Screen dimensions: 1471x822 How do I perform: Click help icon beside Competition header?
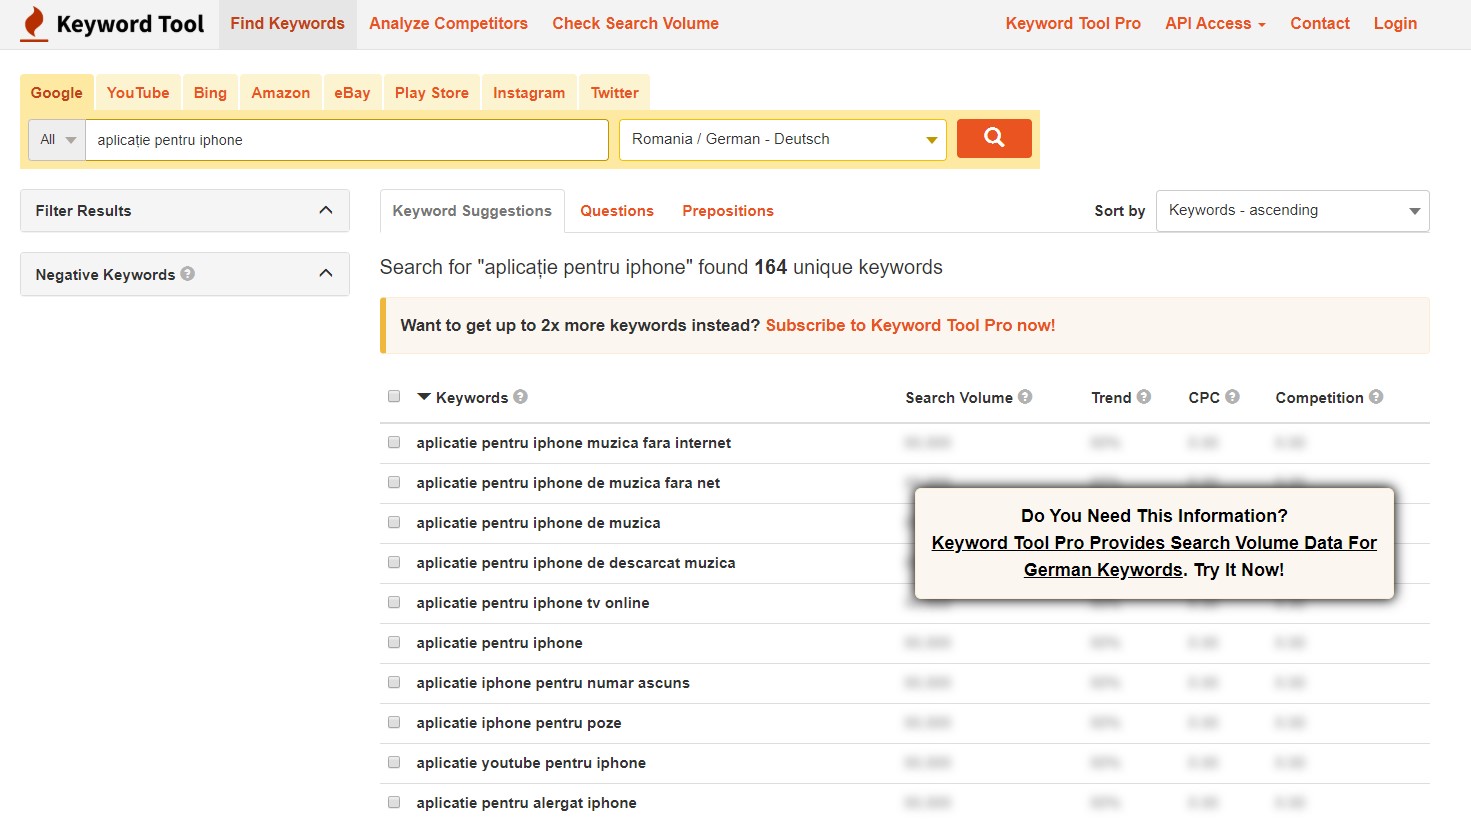pos(1376,397)
